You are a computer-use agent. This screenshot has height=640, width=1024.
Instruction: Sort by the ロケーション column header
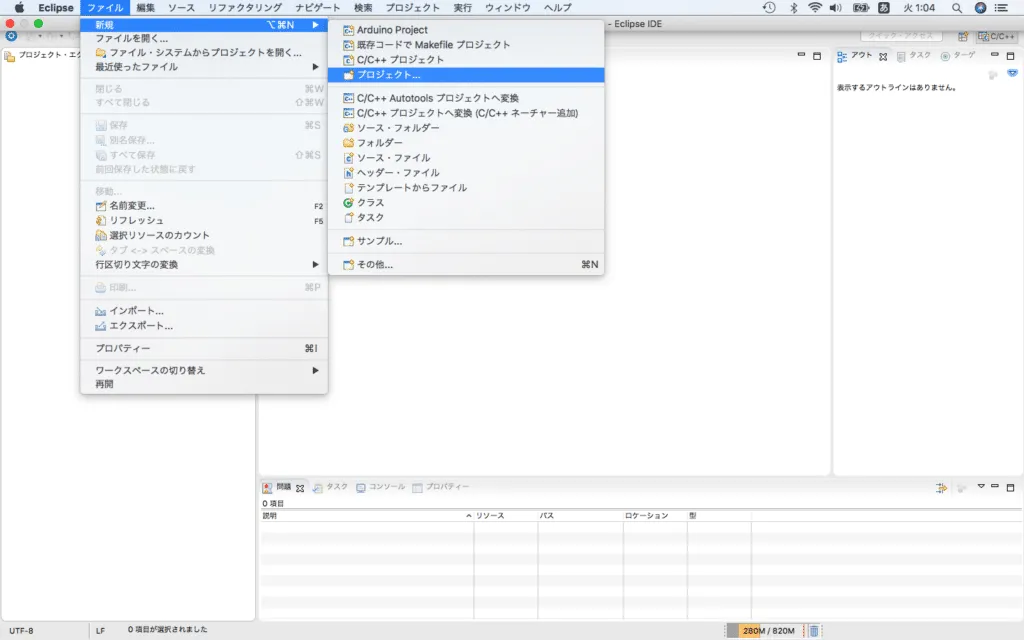(x=655, y=516)
